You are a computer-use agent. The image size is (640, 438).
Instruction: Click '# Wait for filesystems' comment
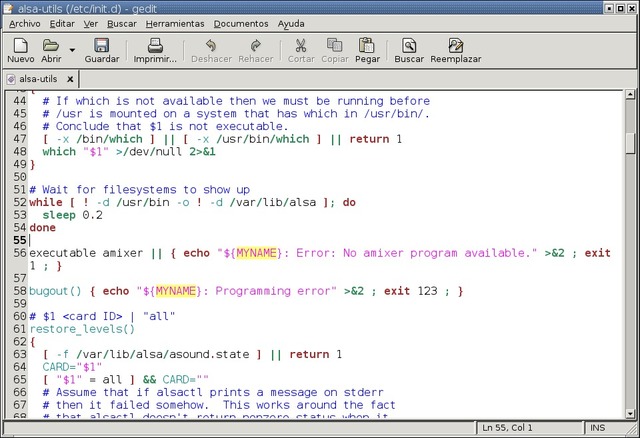[x=140, y=190]
